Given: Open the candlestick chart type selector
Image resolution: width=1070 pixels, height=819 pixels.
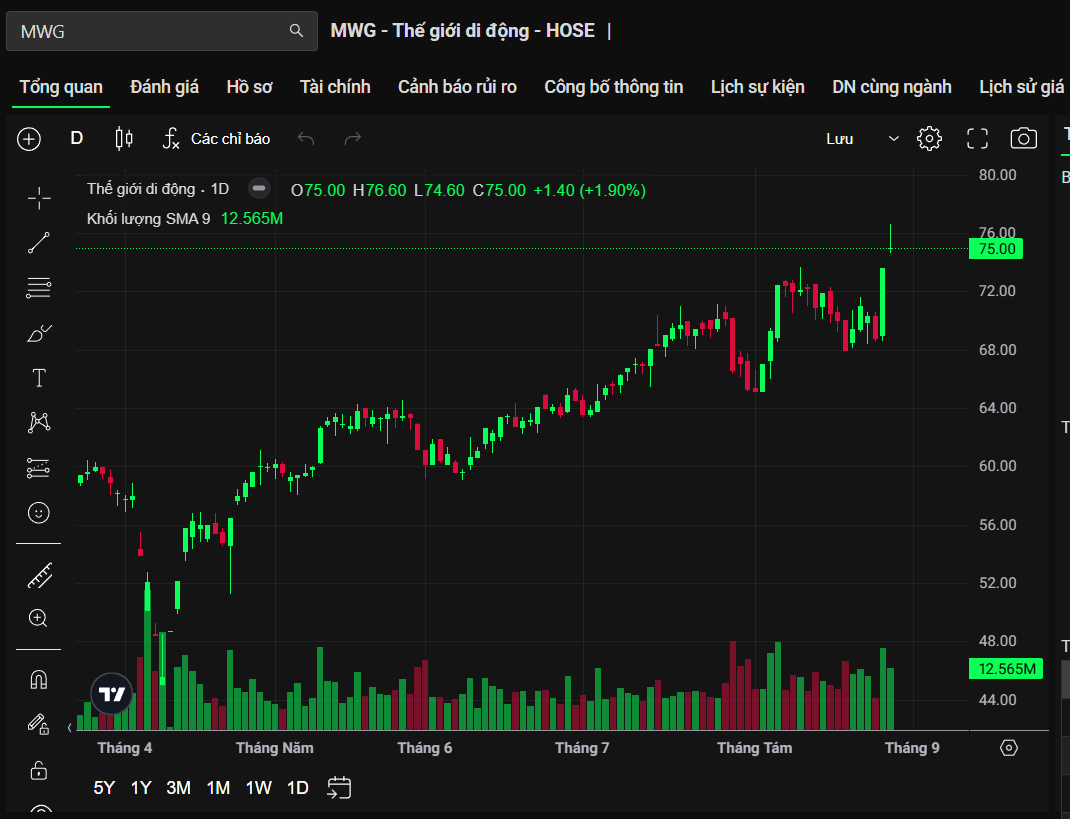Looking at the screenshot, I should tap(124, 139).
